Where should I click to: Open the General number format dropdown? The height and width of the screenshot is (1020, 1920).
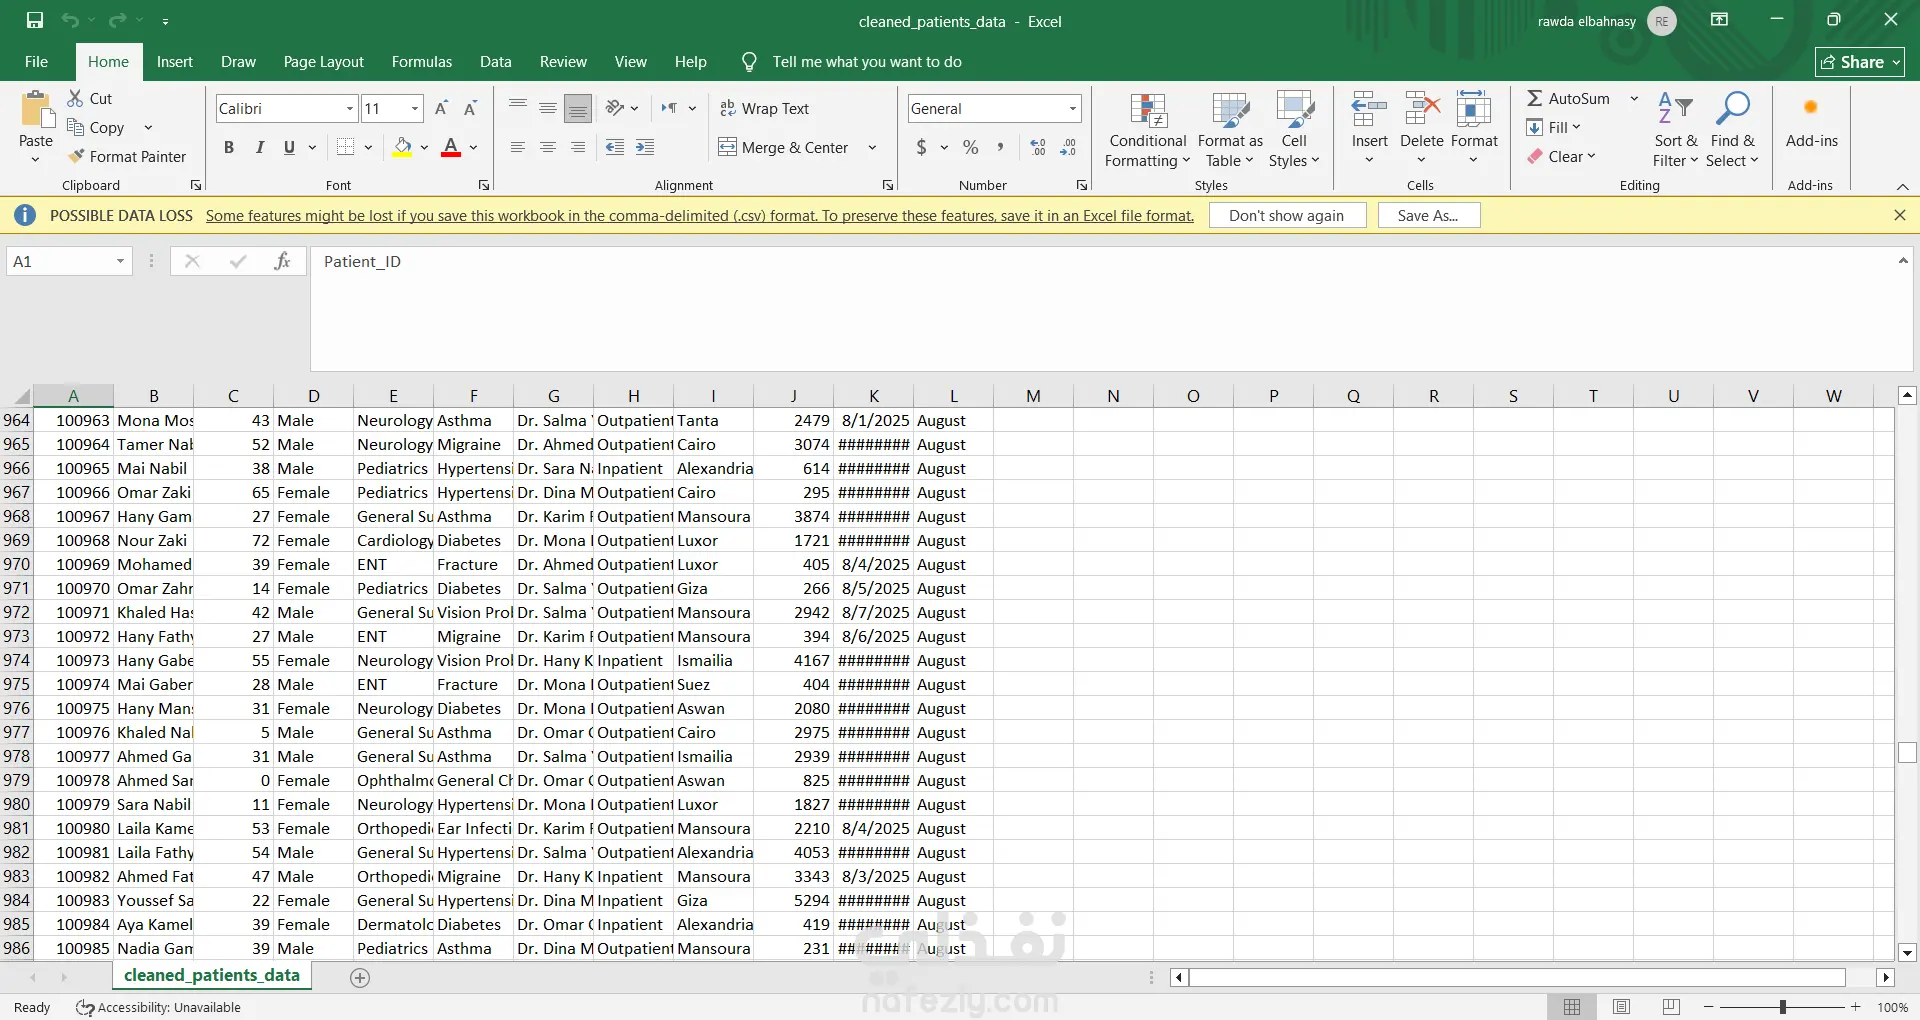pyautogui.click(x=1073, y=108)
